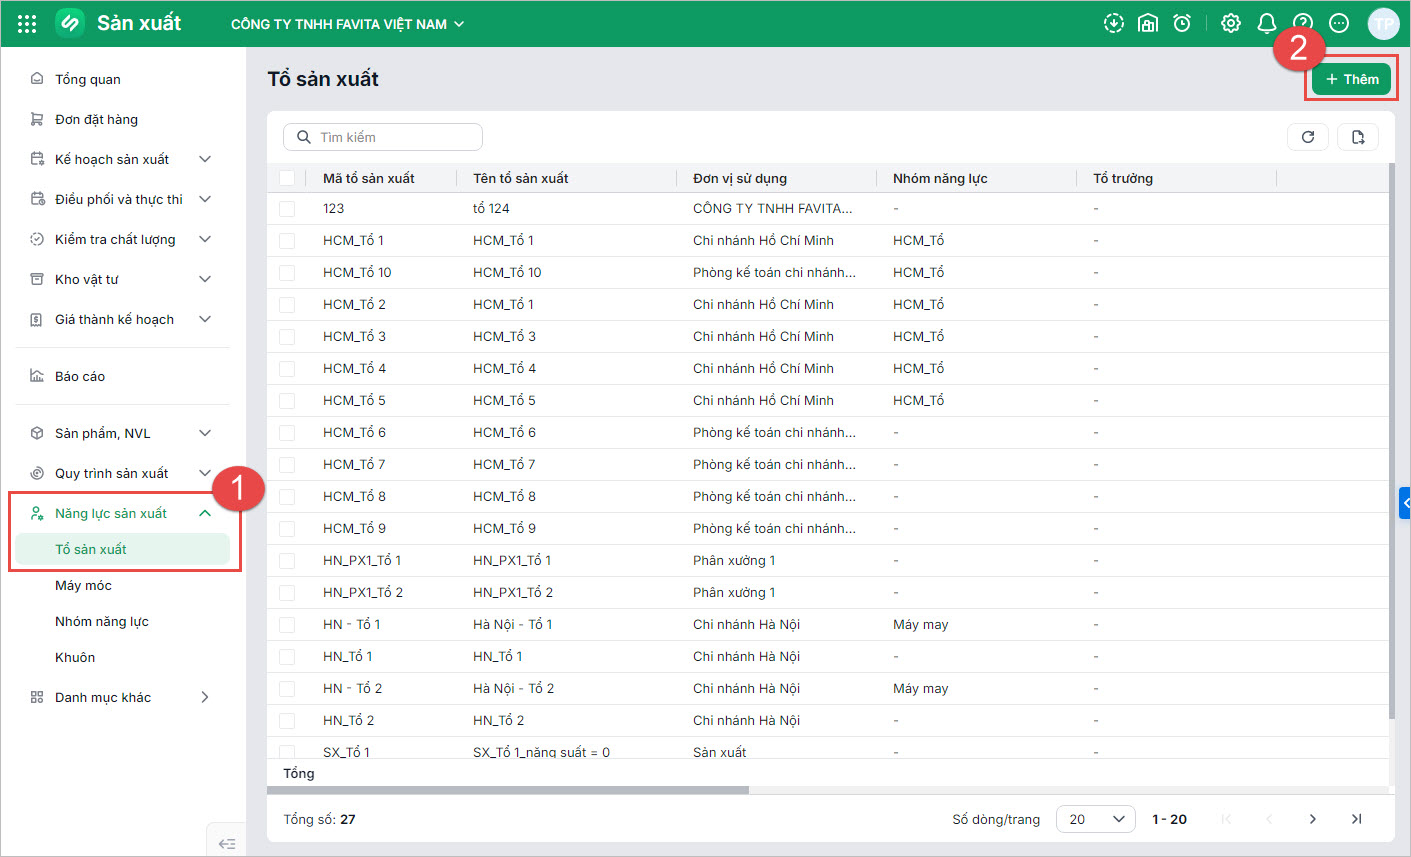Export the table using export icon
Viewport: 1411px width, 857px height.
tap(1357, 137)
